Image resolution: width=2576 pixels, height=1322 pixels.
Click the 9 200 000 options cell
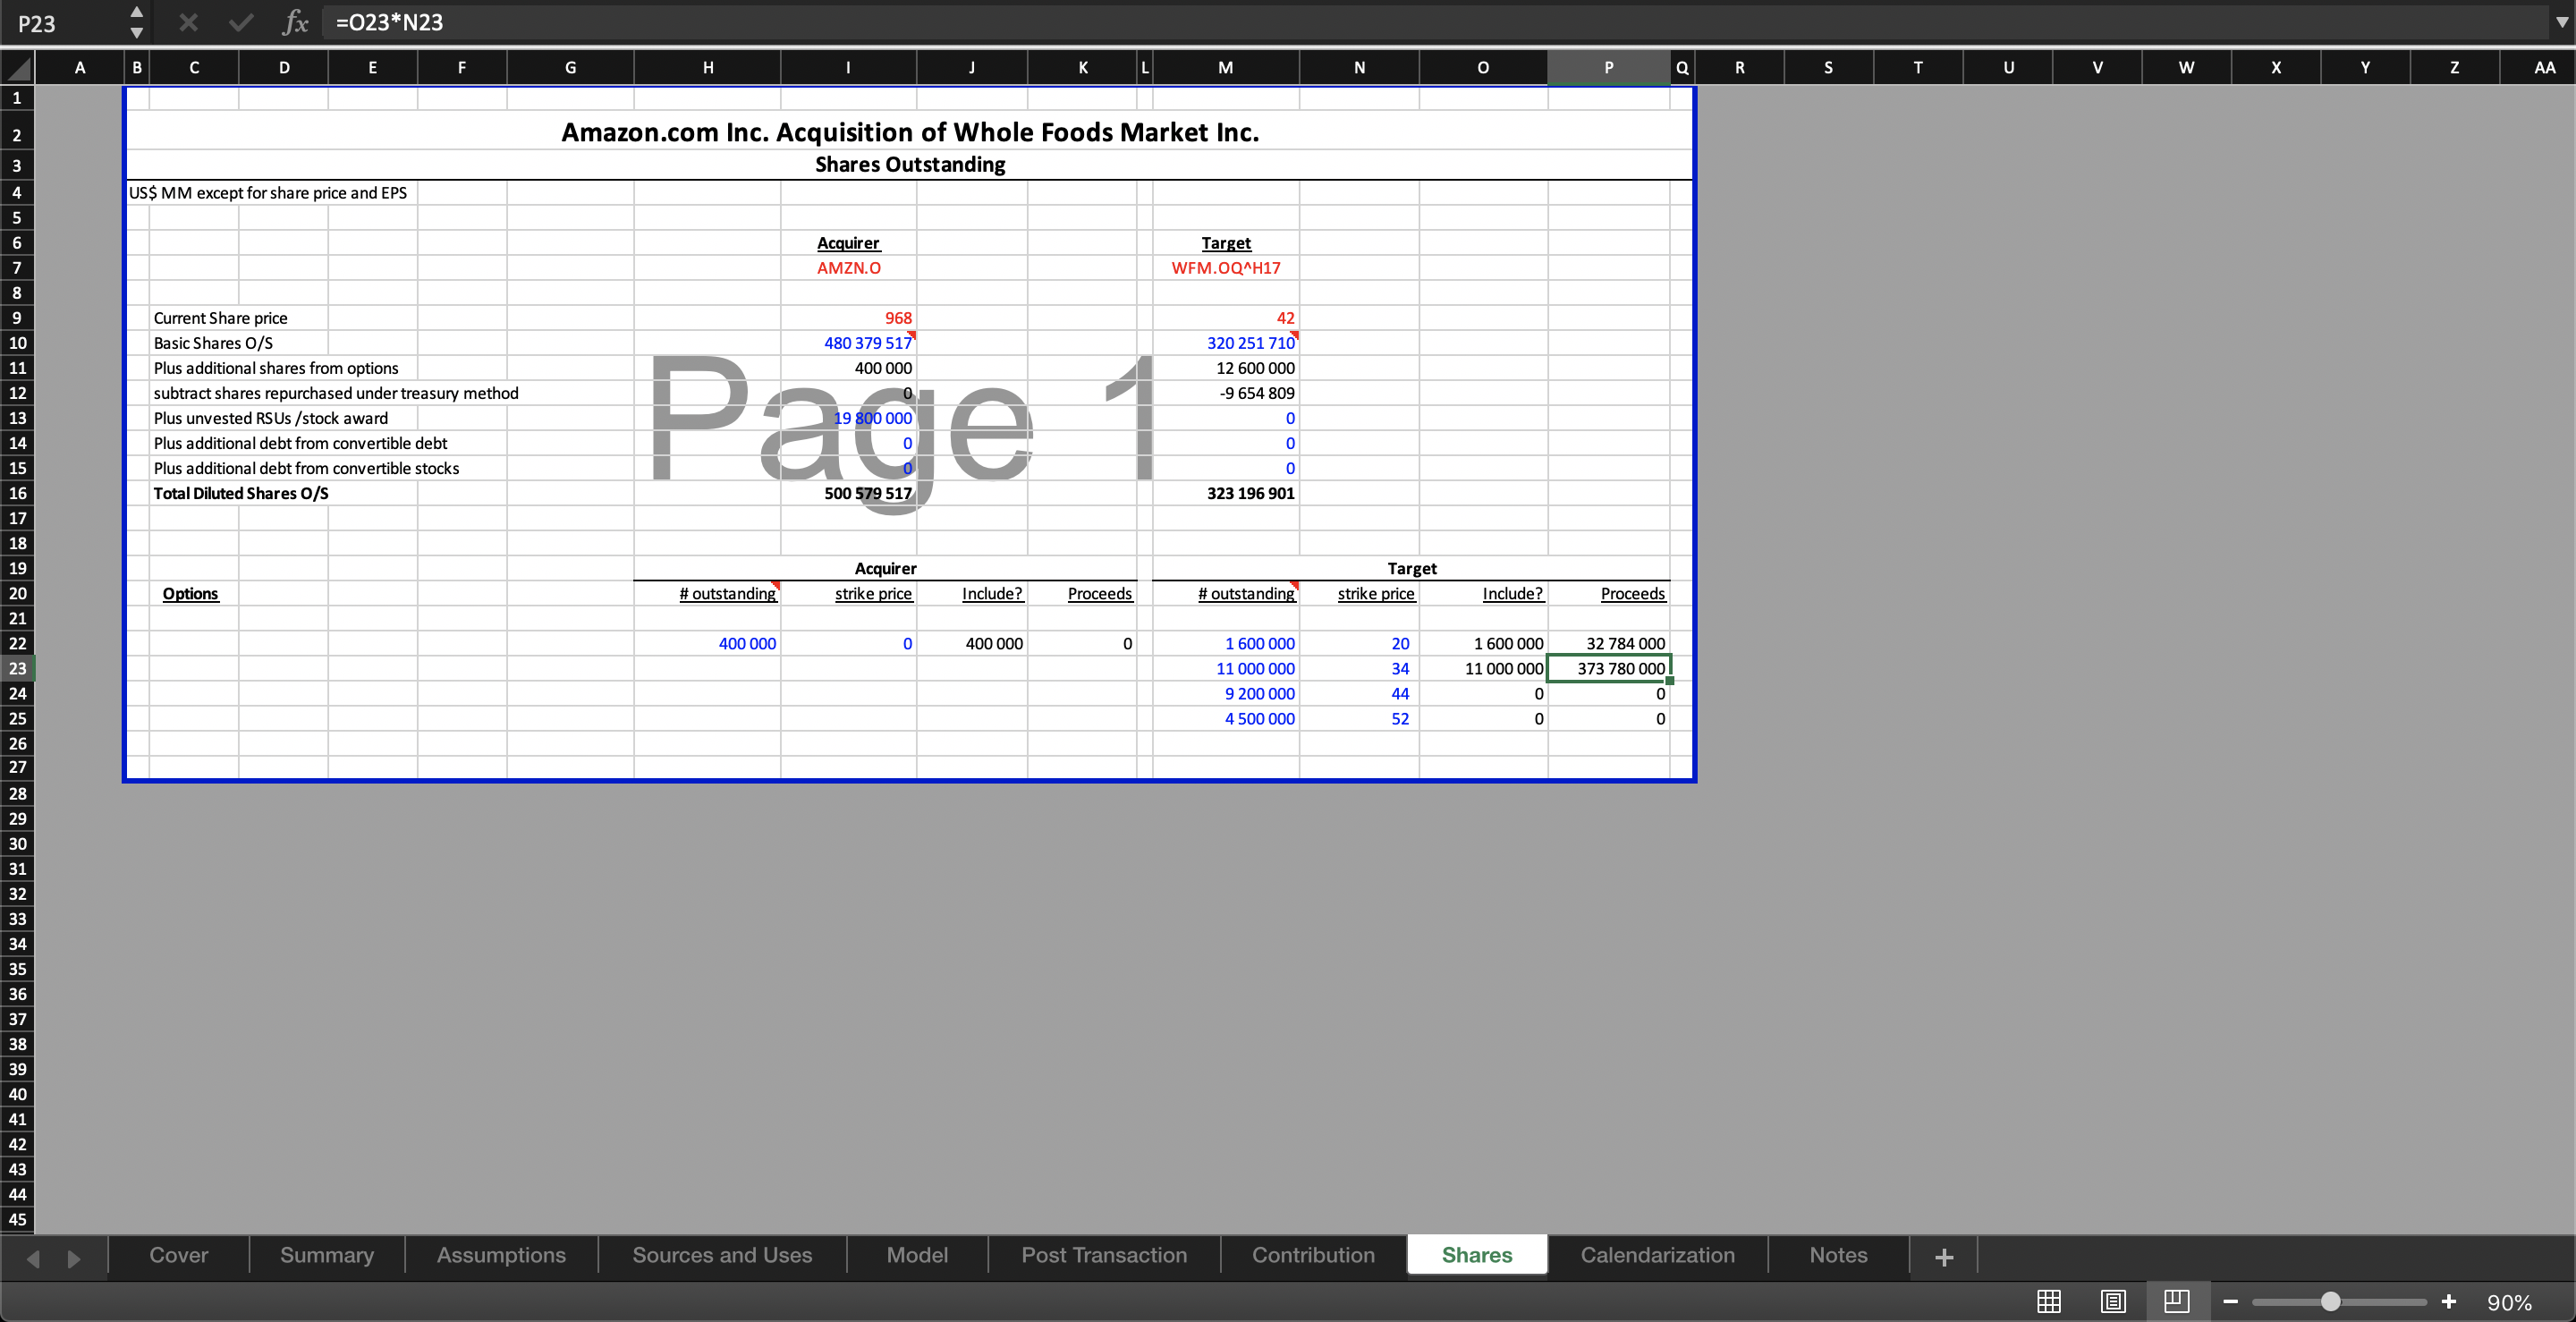pos(1225,693)
